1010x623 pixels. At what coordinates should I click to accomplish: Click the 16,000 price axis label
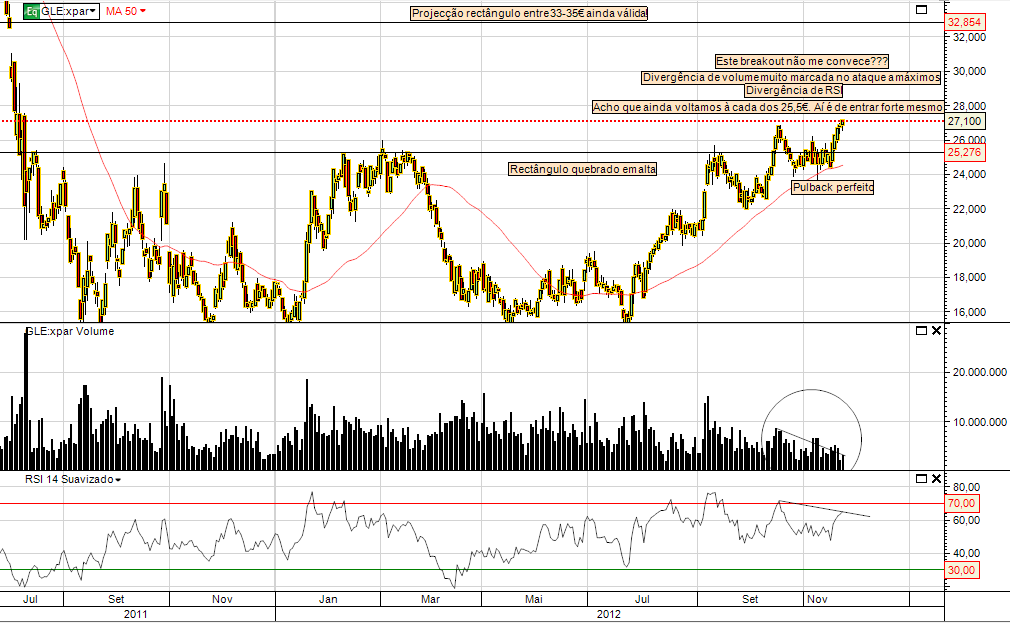[x=969, y=312]
